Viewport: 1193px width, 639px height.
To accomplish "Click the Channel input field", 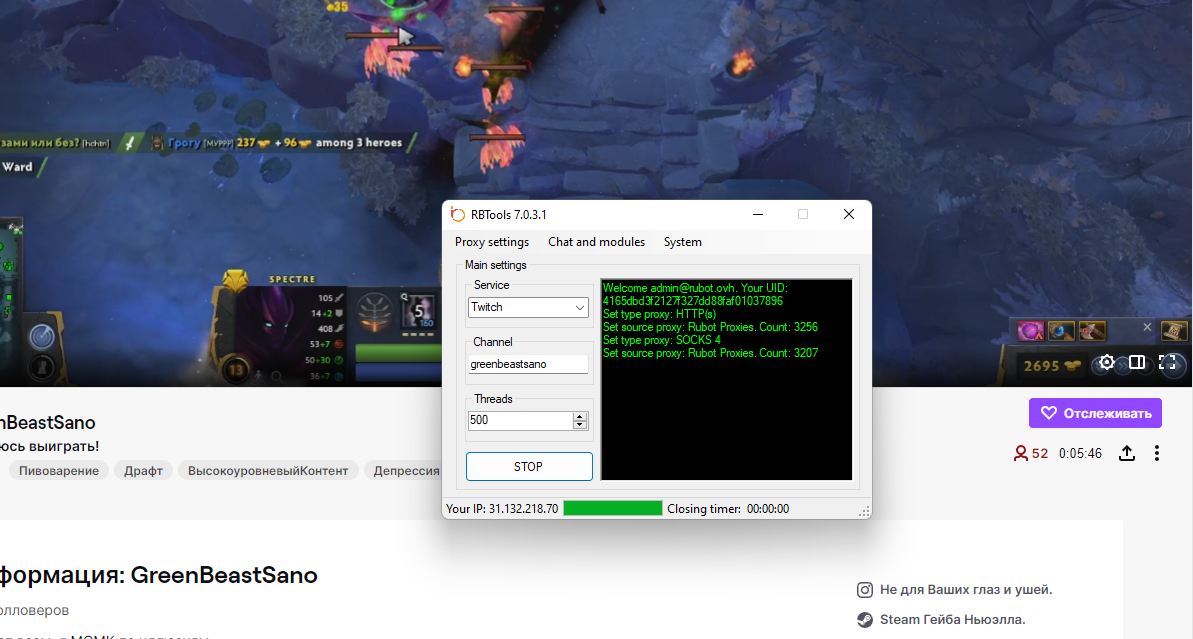I will [x=529, y=365].
